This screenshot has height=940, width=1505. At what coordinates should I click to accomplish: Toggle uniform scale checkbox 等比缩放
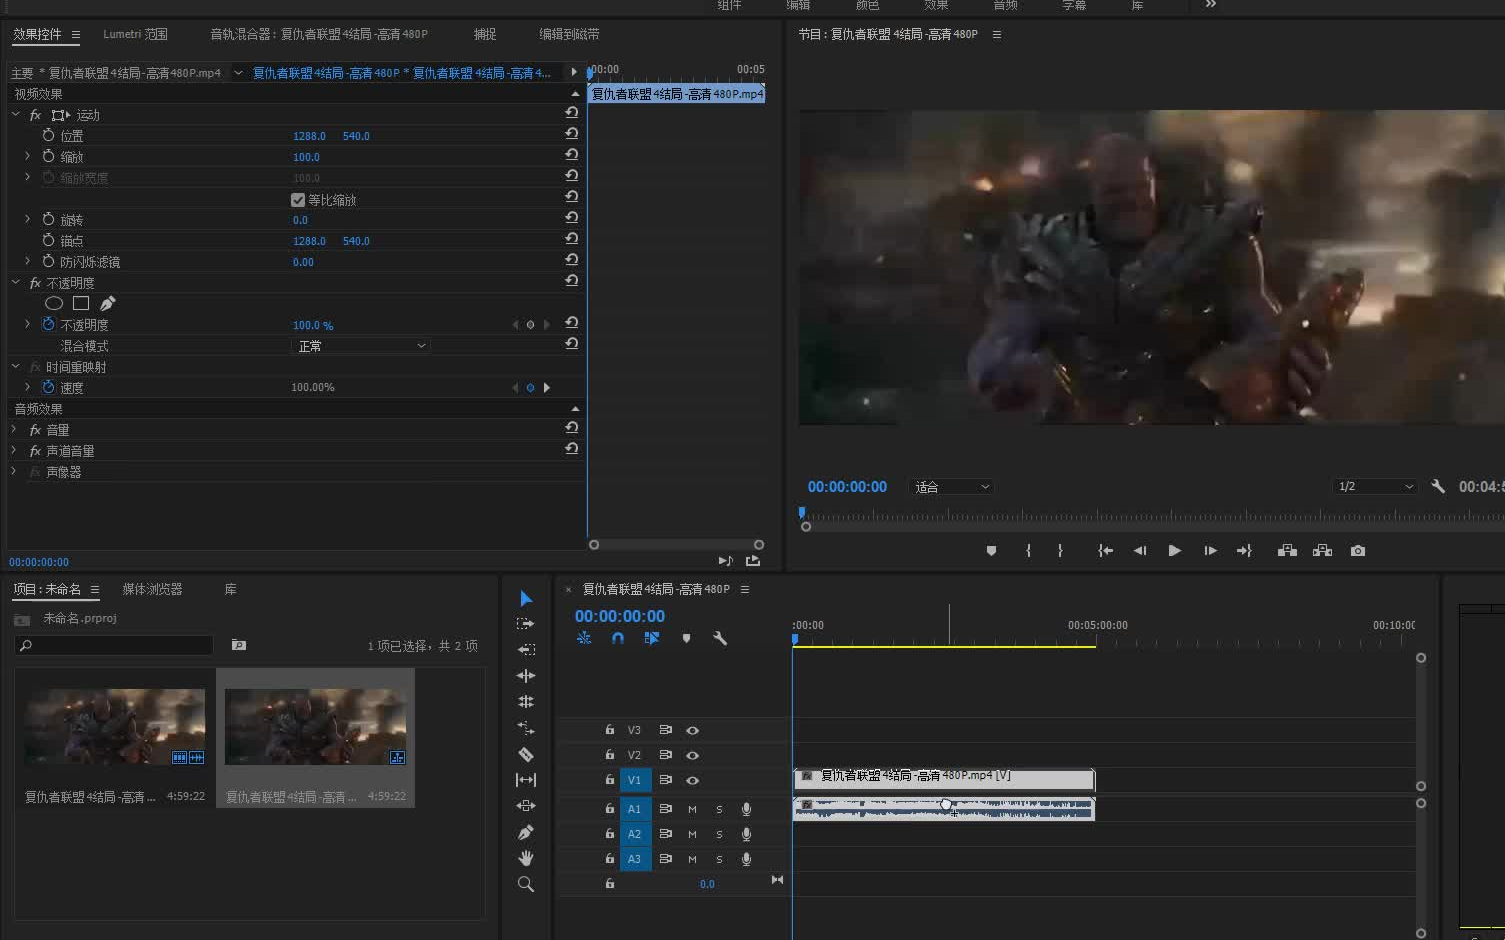tap(297, 200)
